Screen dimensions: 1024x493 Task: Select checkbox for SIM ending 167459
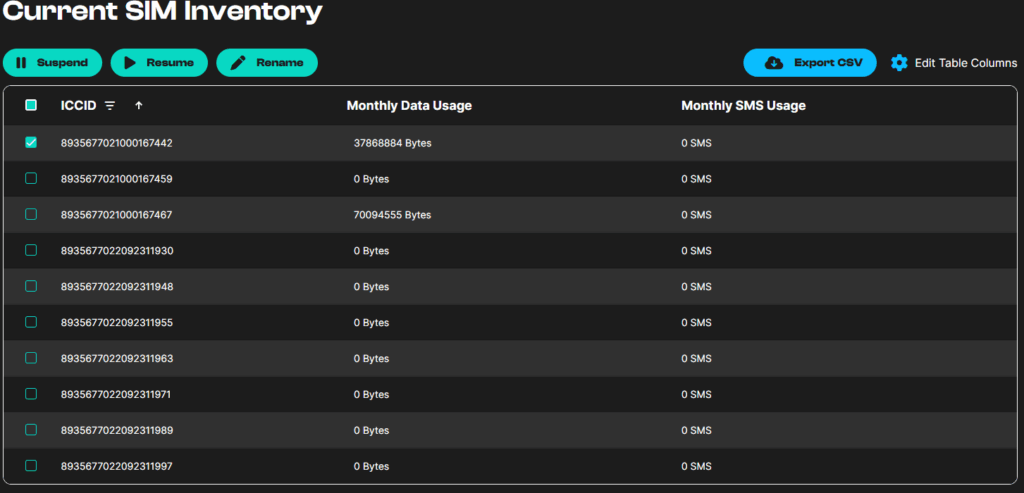pyautogui.click(x=31, y=178)
